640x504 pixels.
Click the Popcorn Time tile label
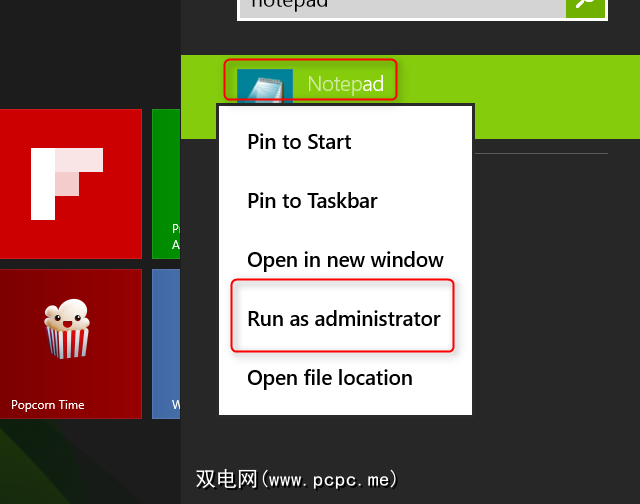pos(48,405)
